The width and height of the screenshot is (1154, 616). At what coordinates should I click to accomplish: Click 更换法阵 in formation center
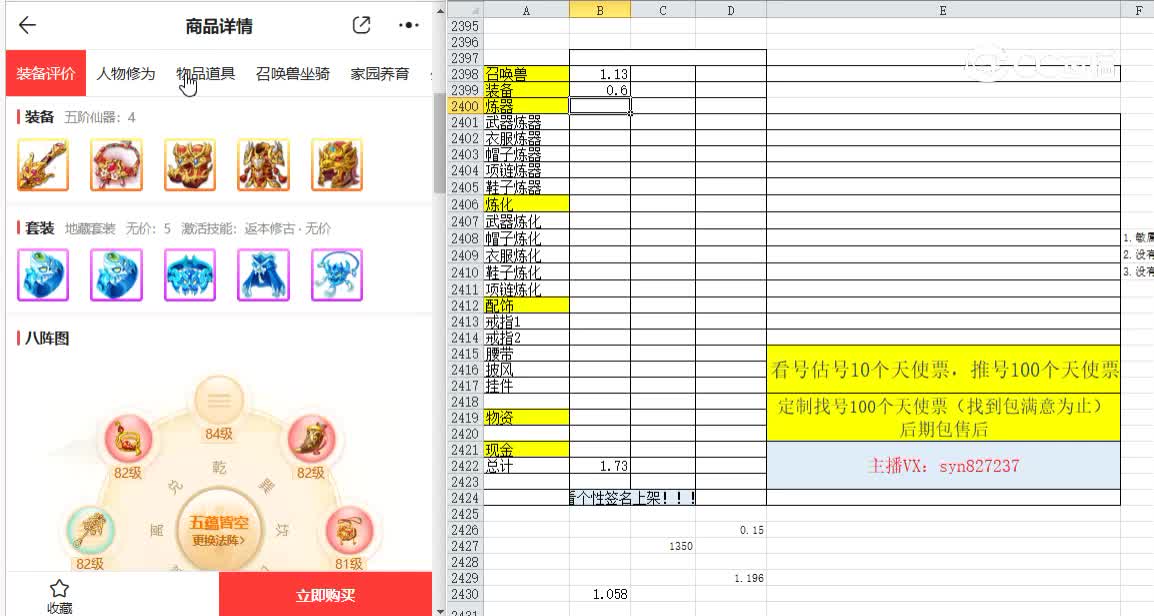click(x=219, y=540)
